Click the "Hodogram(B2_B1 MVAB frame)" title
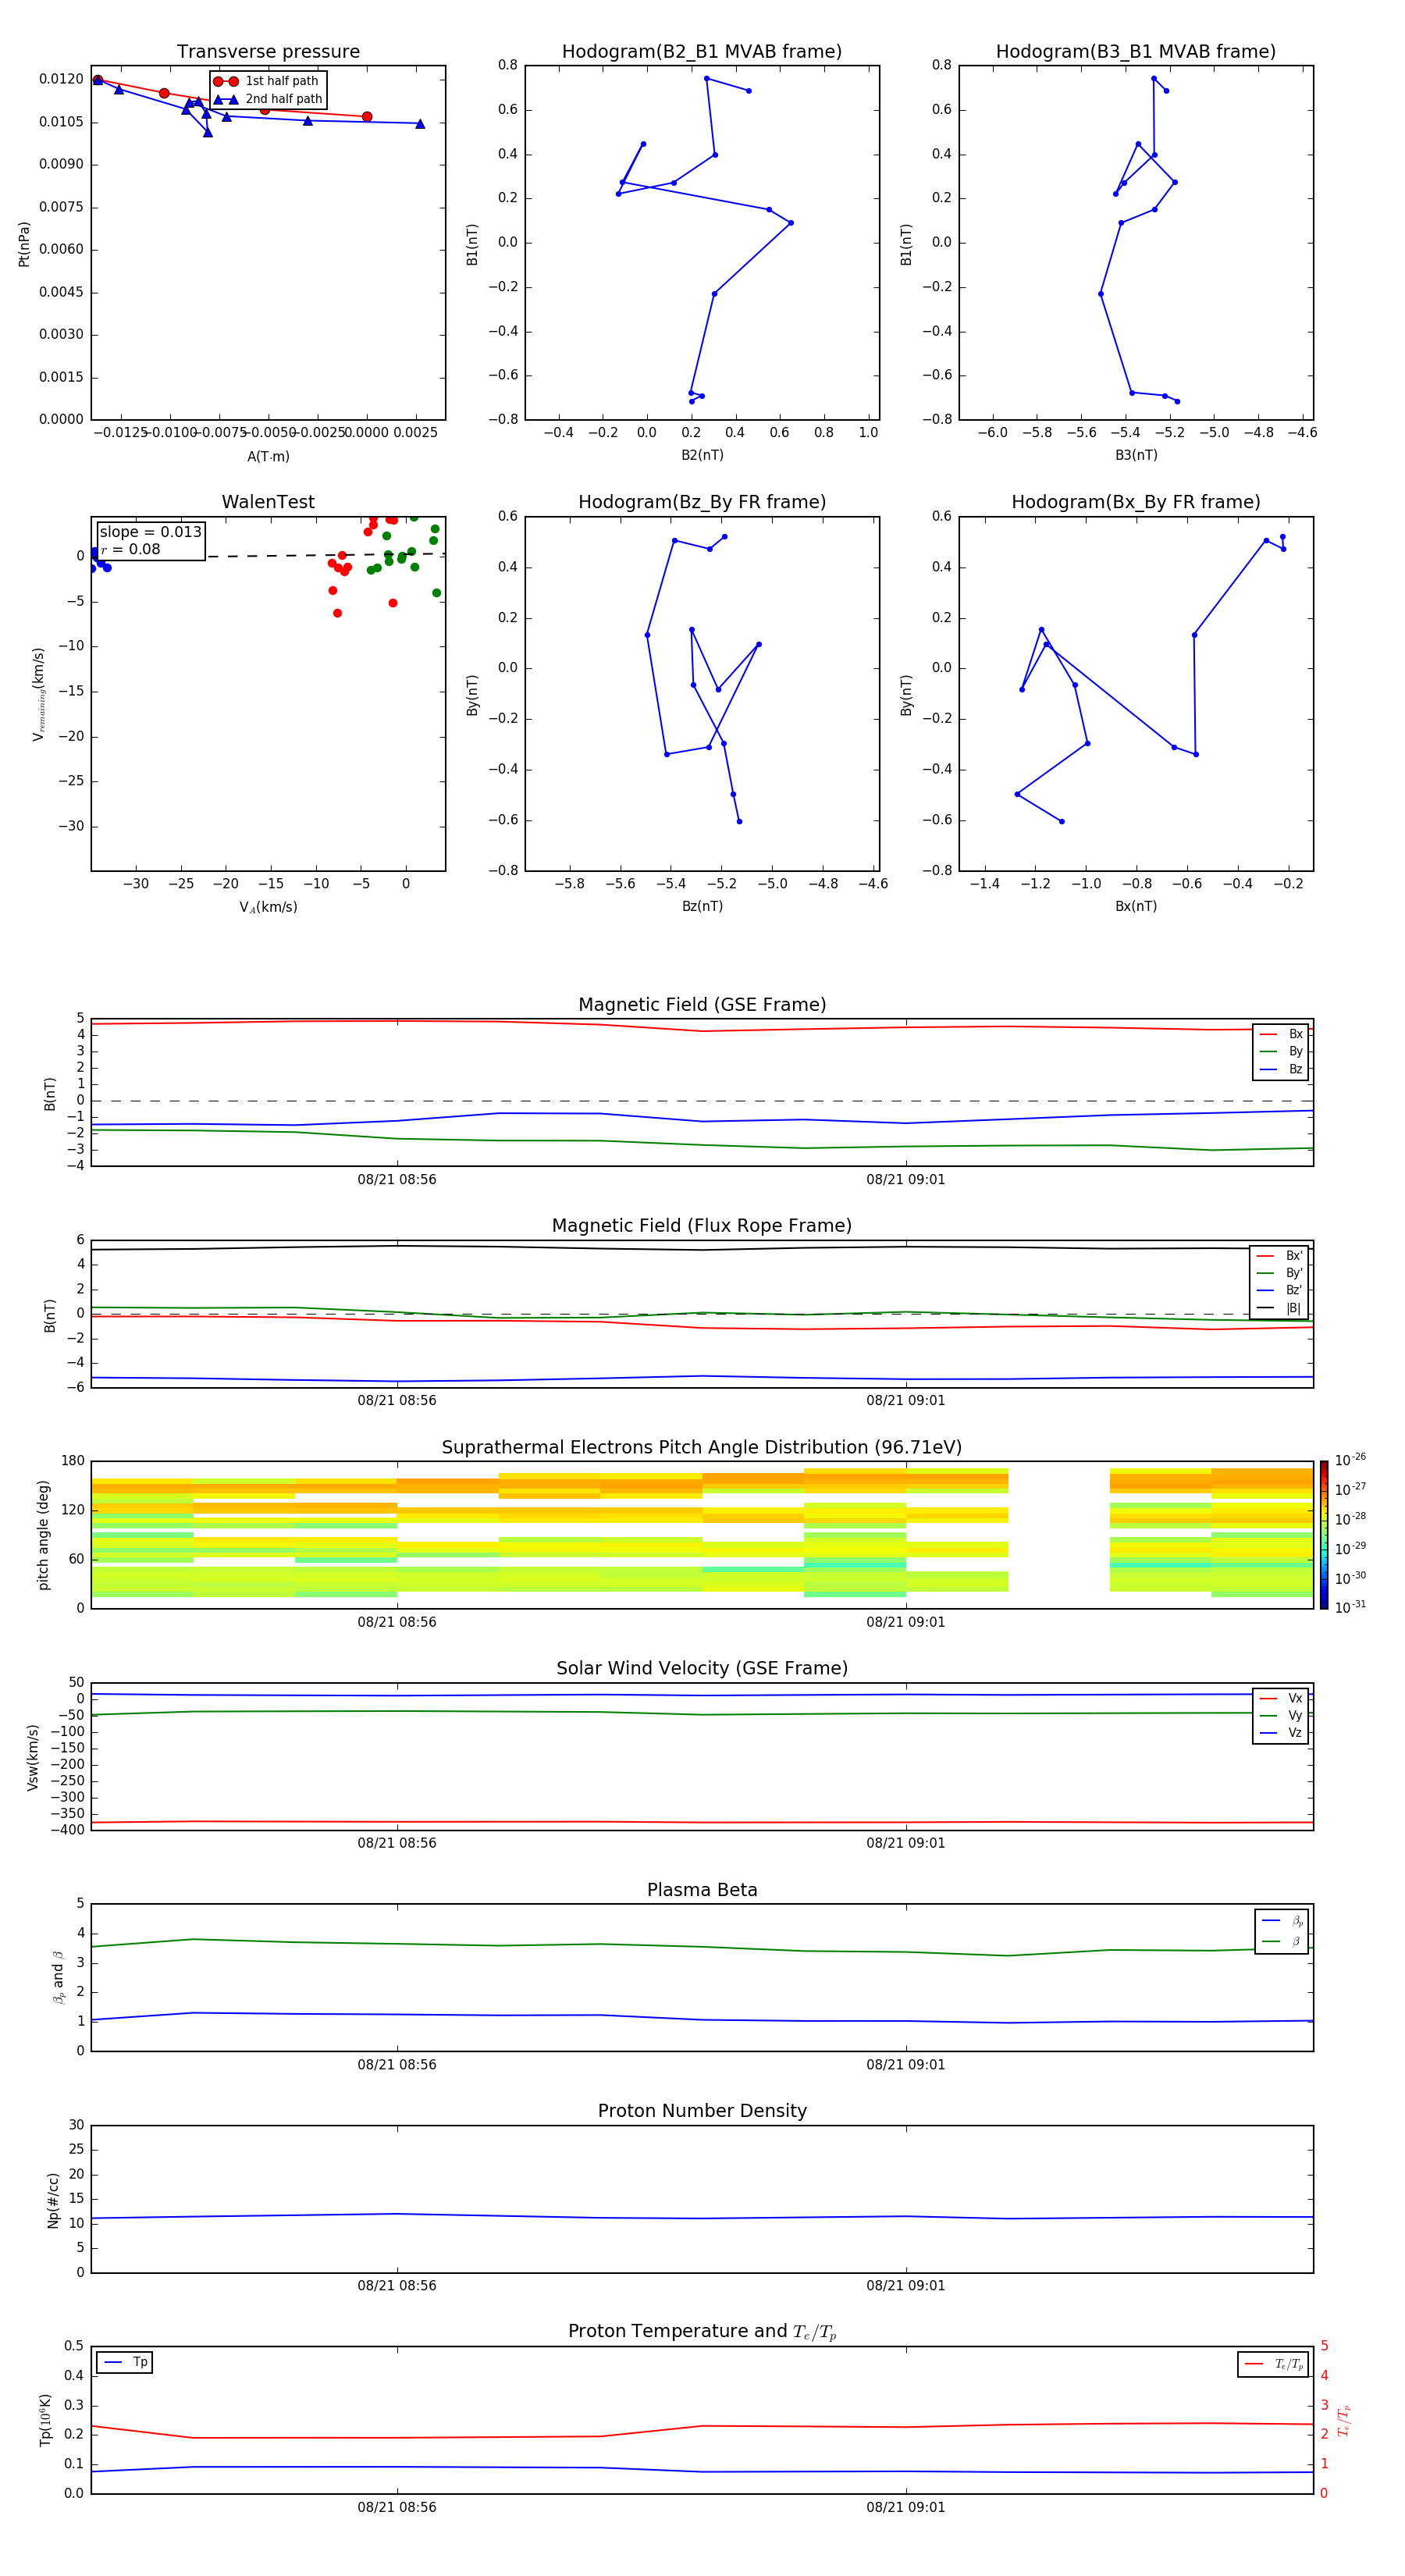Screen dimensions: 1405x2576 (702, 52)
